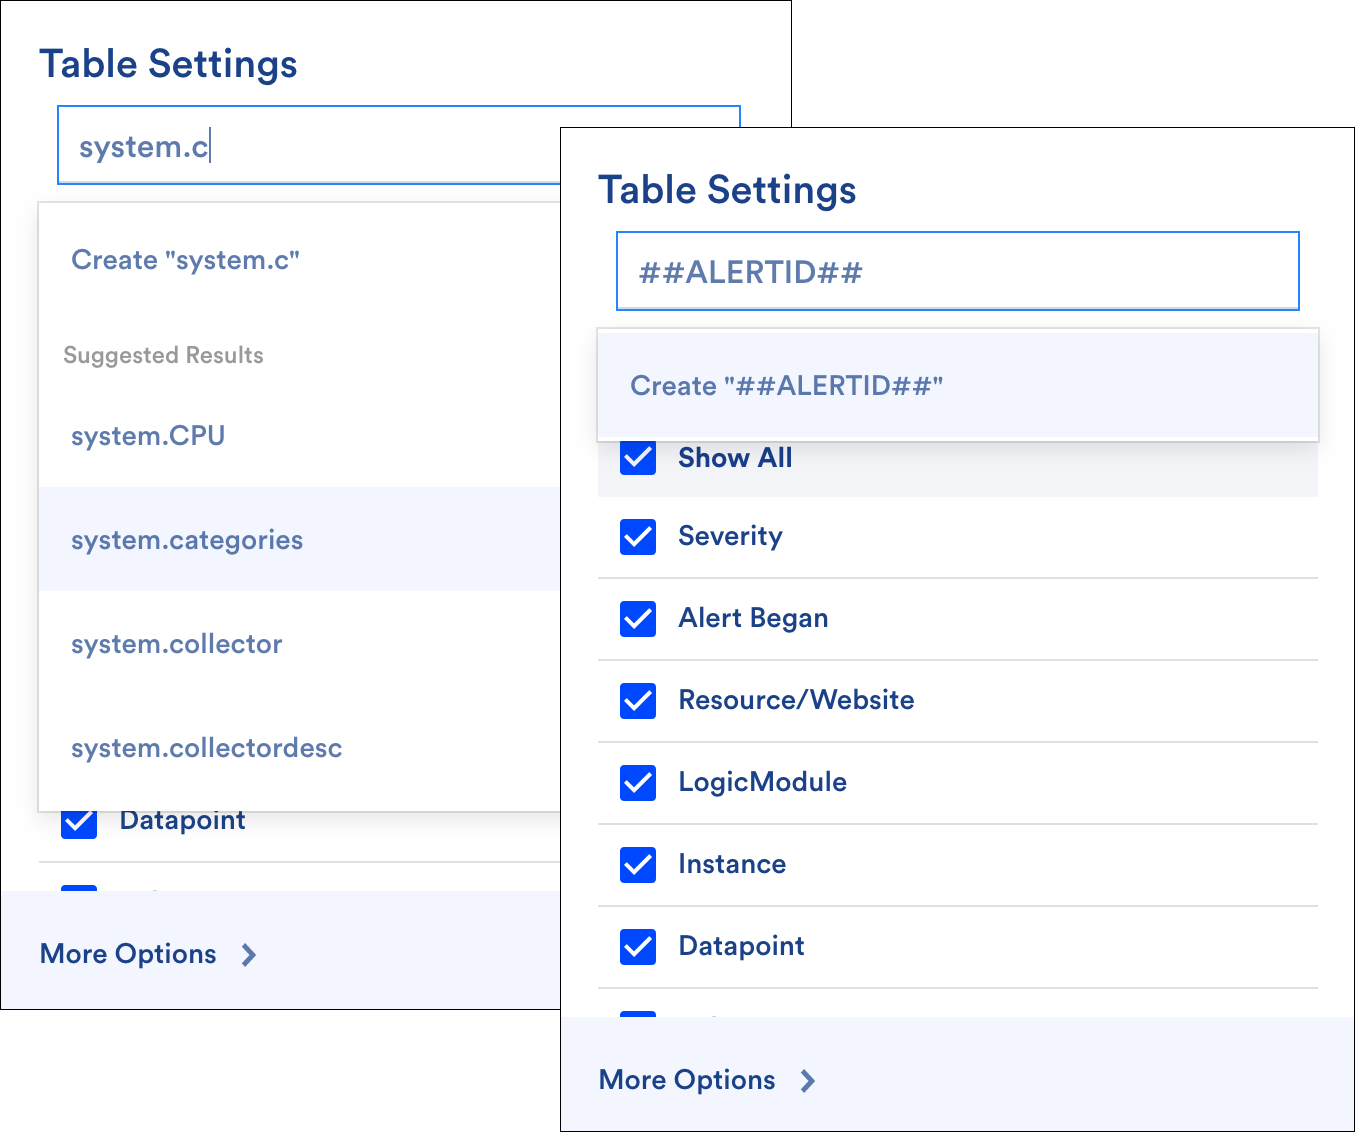1355x1132 pixels.
Task: Select Create "system.c" option
Action: coord(186,260)
